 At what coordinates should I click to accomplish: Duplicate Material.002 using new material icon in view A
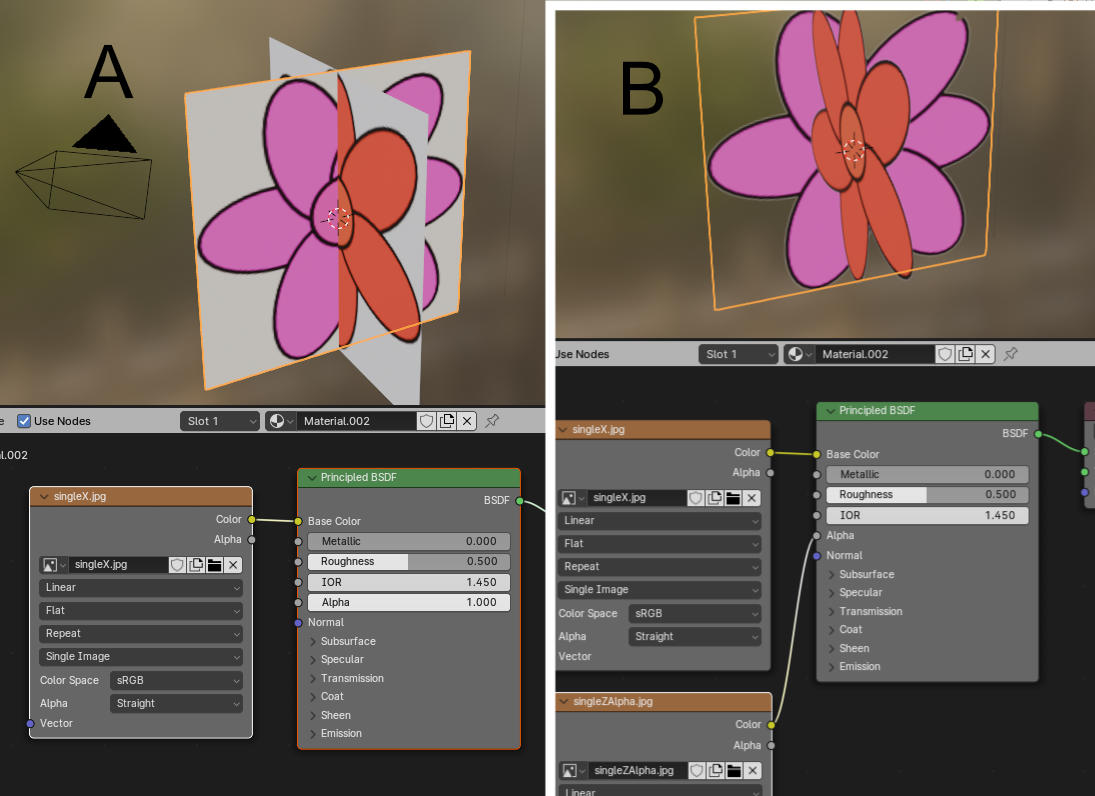point(447,421)
